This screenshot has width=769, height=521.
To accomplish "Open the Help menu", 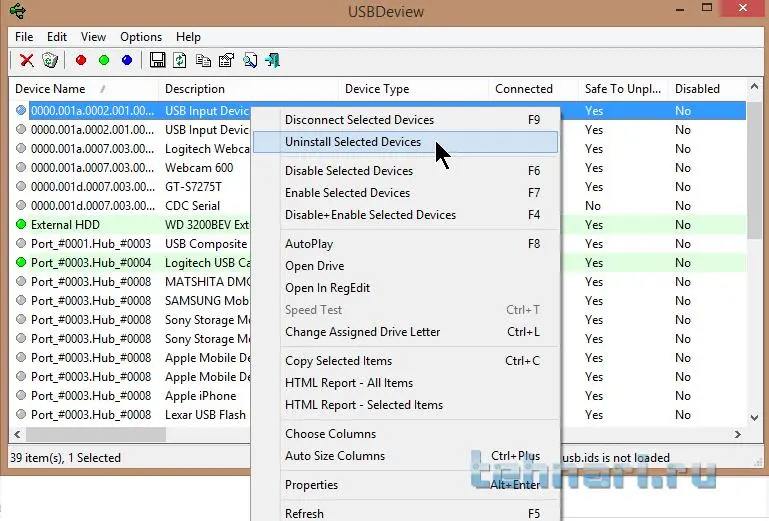I will (x=188, y=37).
